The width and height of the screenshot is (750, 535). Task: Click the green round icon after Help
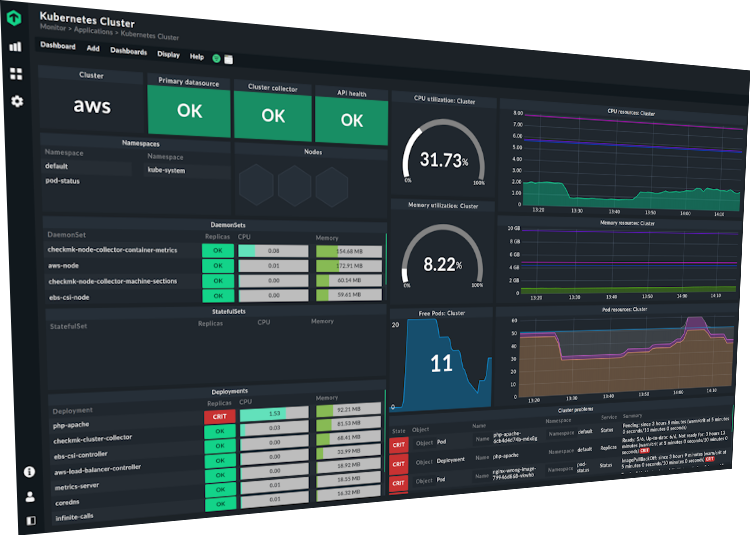(x=216, y=58)
